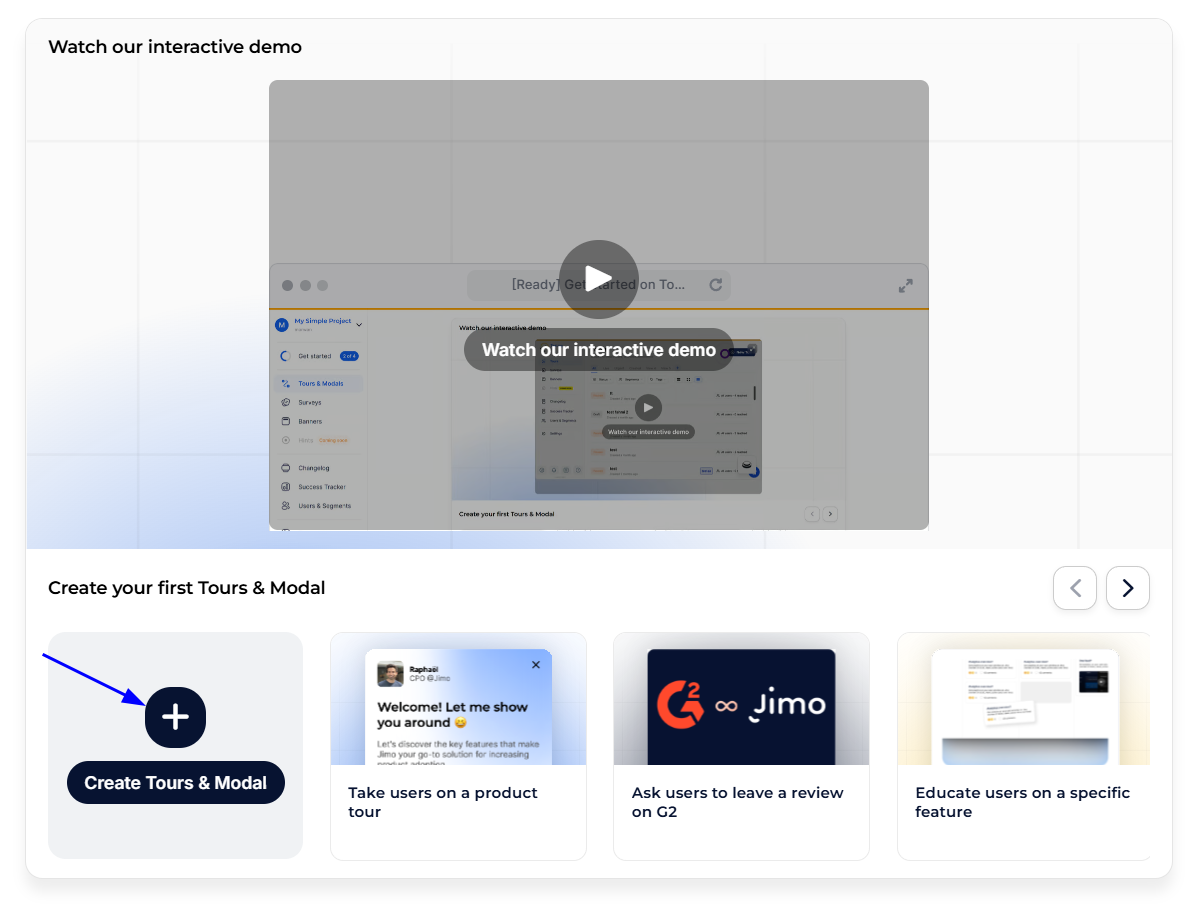Go to previous templates with left chevron
Image resolution: width=1187 pixels, height=914 pixels.
tap(1074, 588)
